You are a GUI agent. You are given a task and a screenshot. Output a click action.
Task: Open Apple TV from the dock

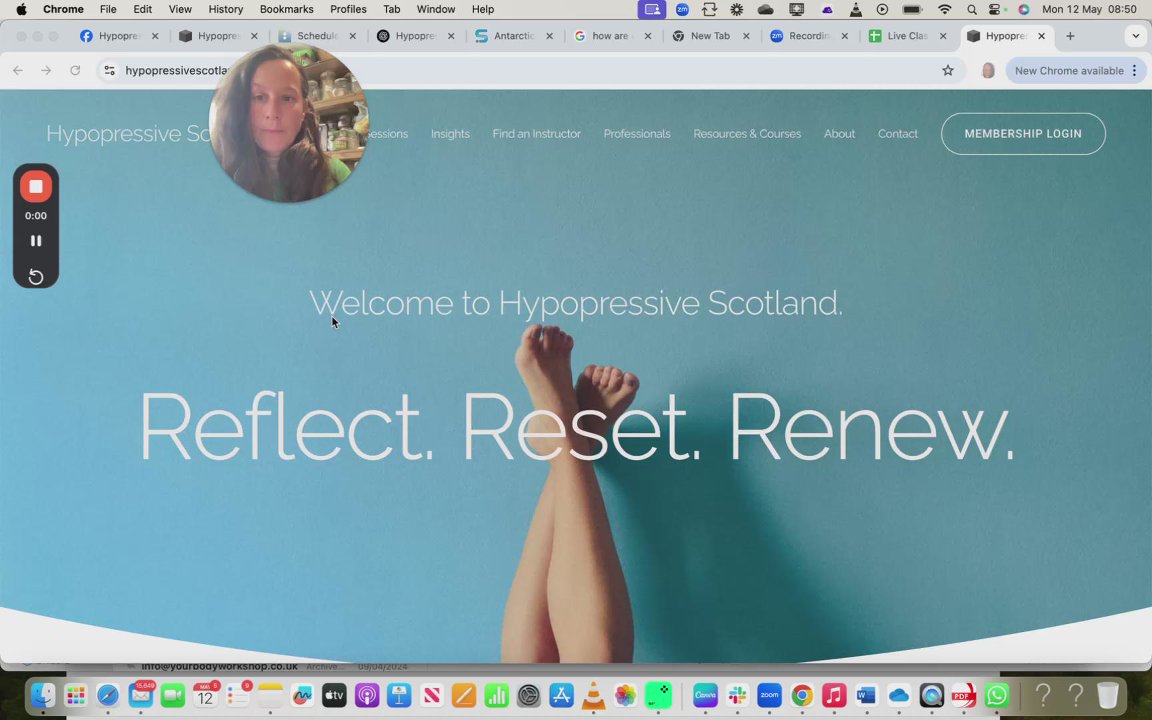[334, 695]
